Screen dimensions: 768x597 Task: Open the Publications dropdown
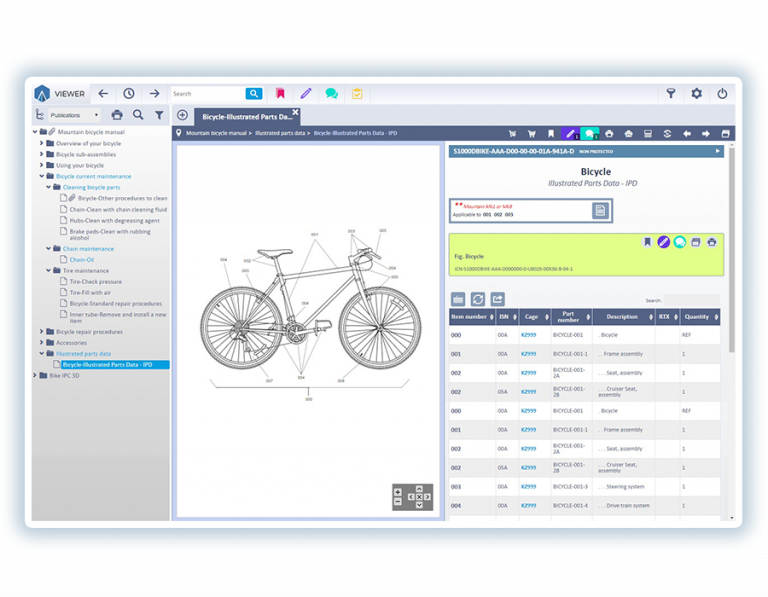pos(74,115)
